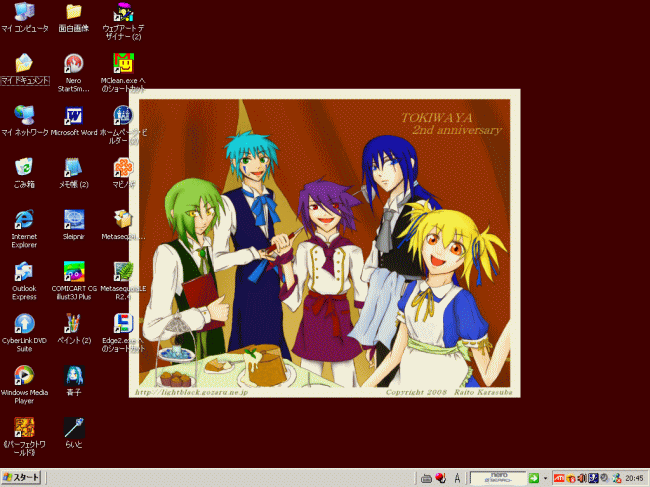Select the メモ帳 (2) notepad shortcut
The height and width of the screenshot is (487, 650).
tap(74, 173)
